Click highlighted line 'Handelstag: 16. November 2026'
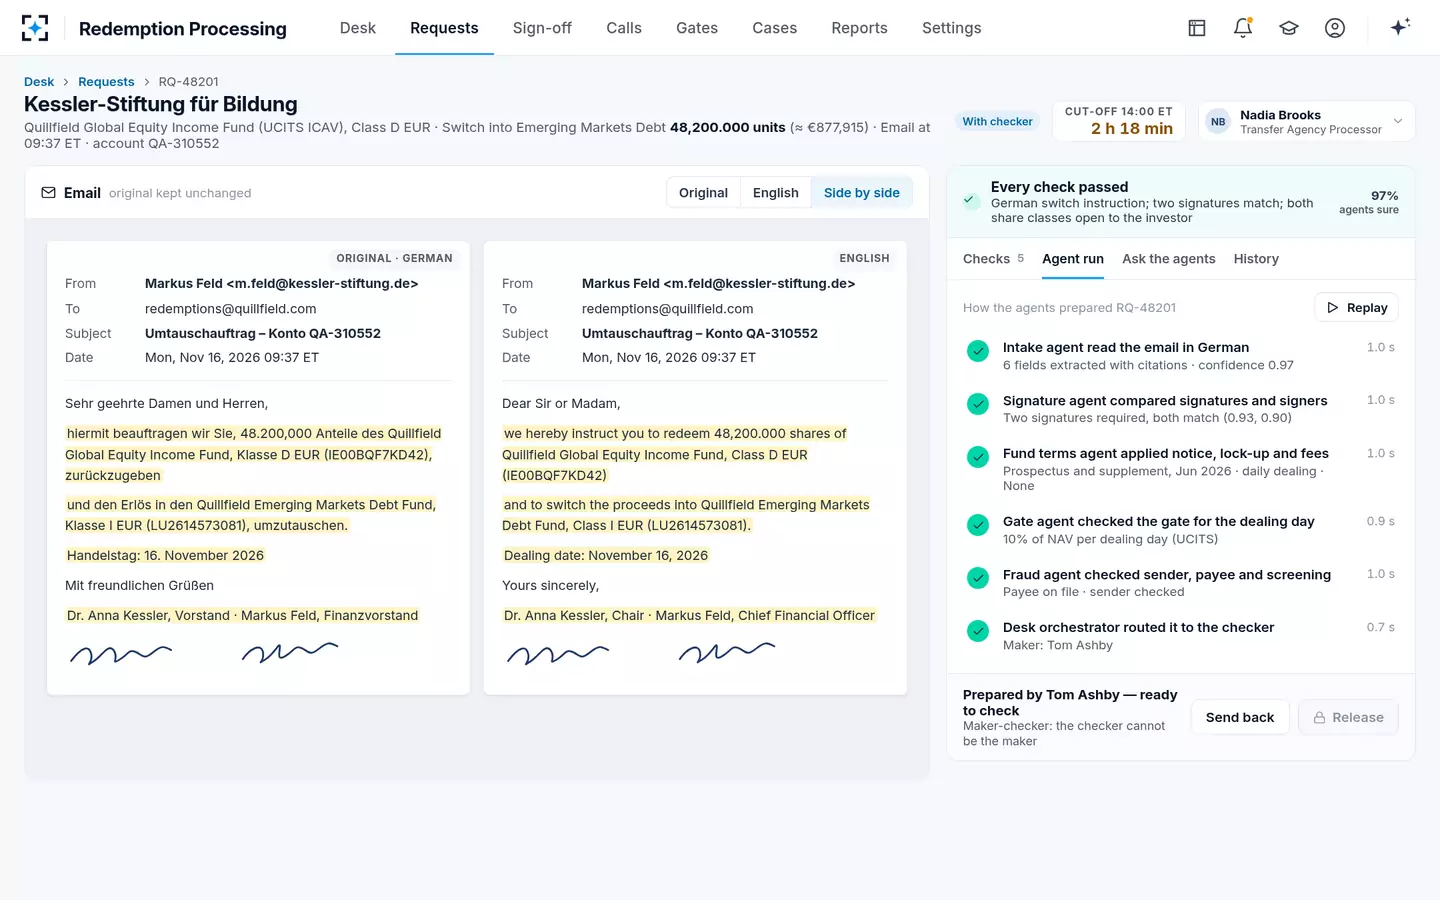Viewport: 1440px width, 900px height. (x=165, y=556)
